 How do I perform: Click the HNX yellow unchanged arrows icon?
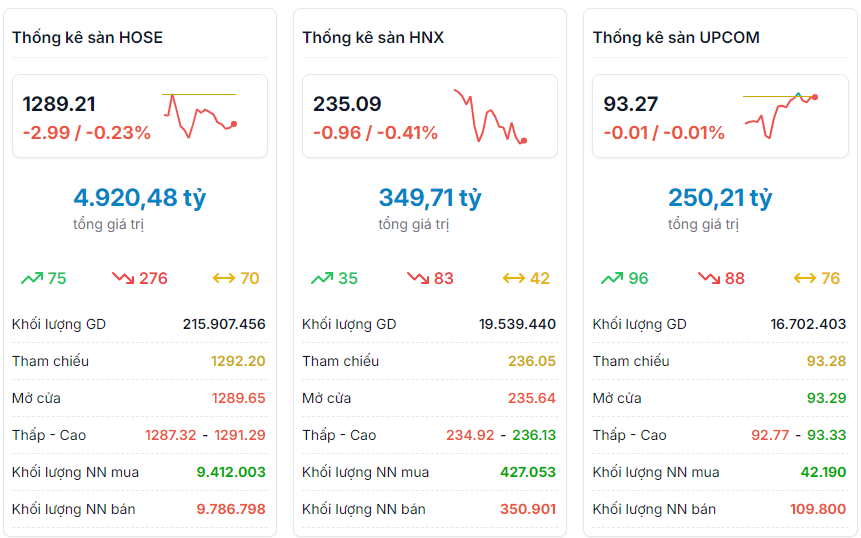513,278
